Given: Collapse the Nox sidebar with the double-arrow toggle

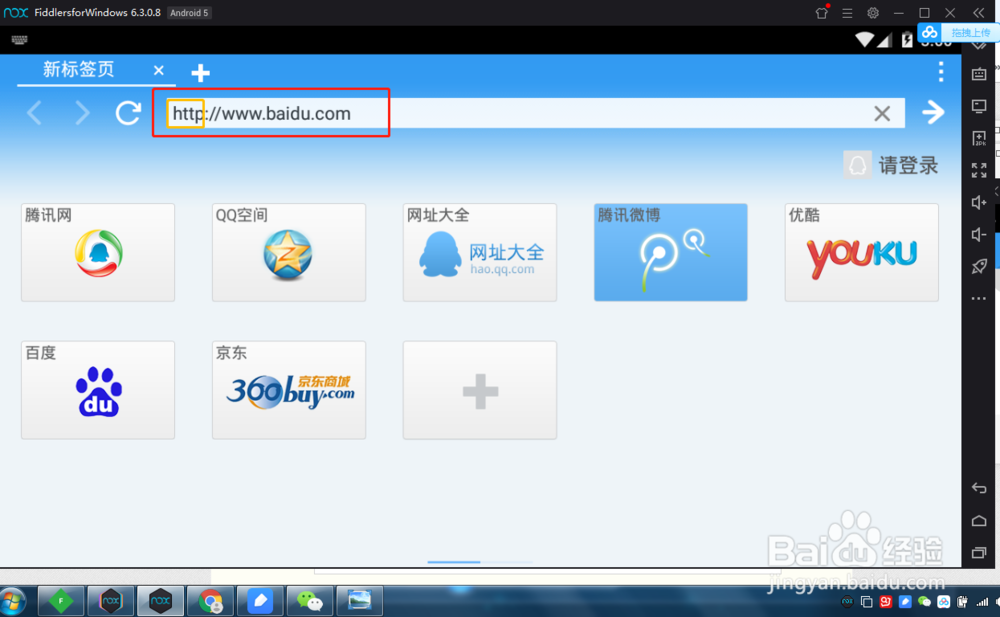Looking at the screenshot, I should point(978,12).
